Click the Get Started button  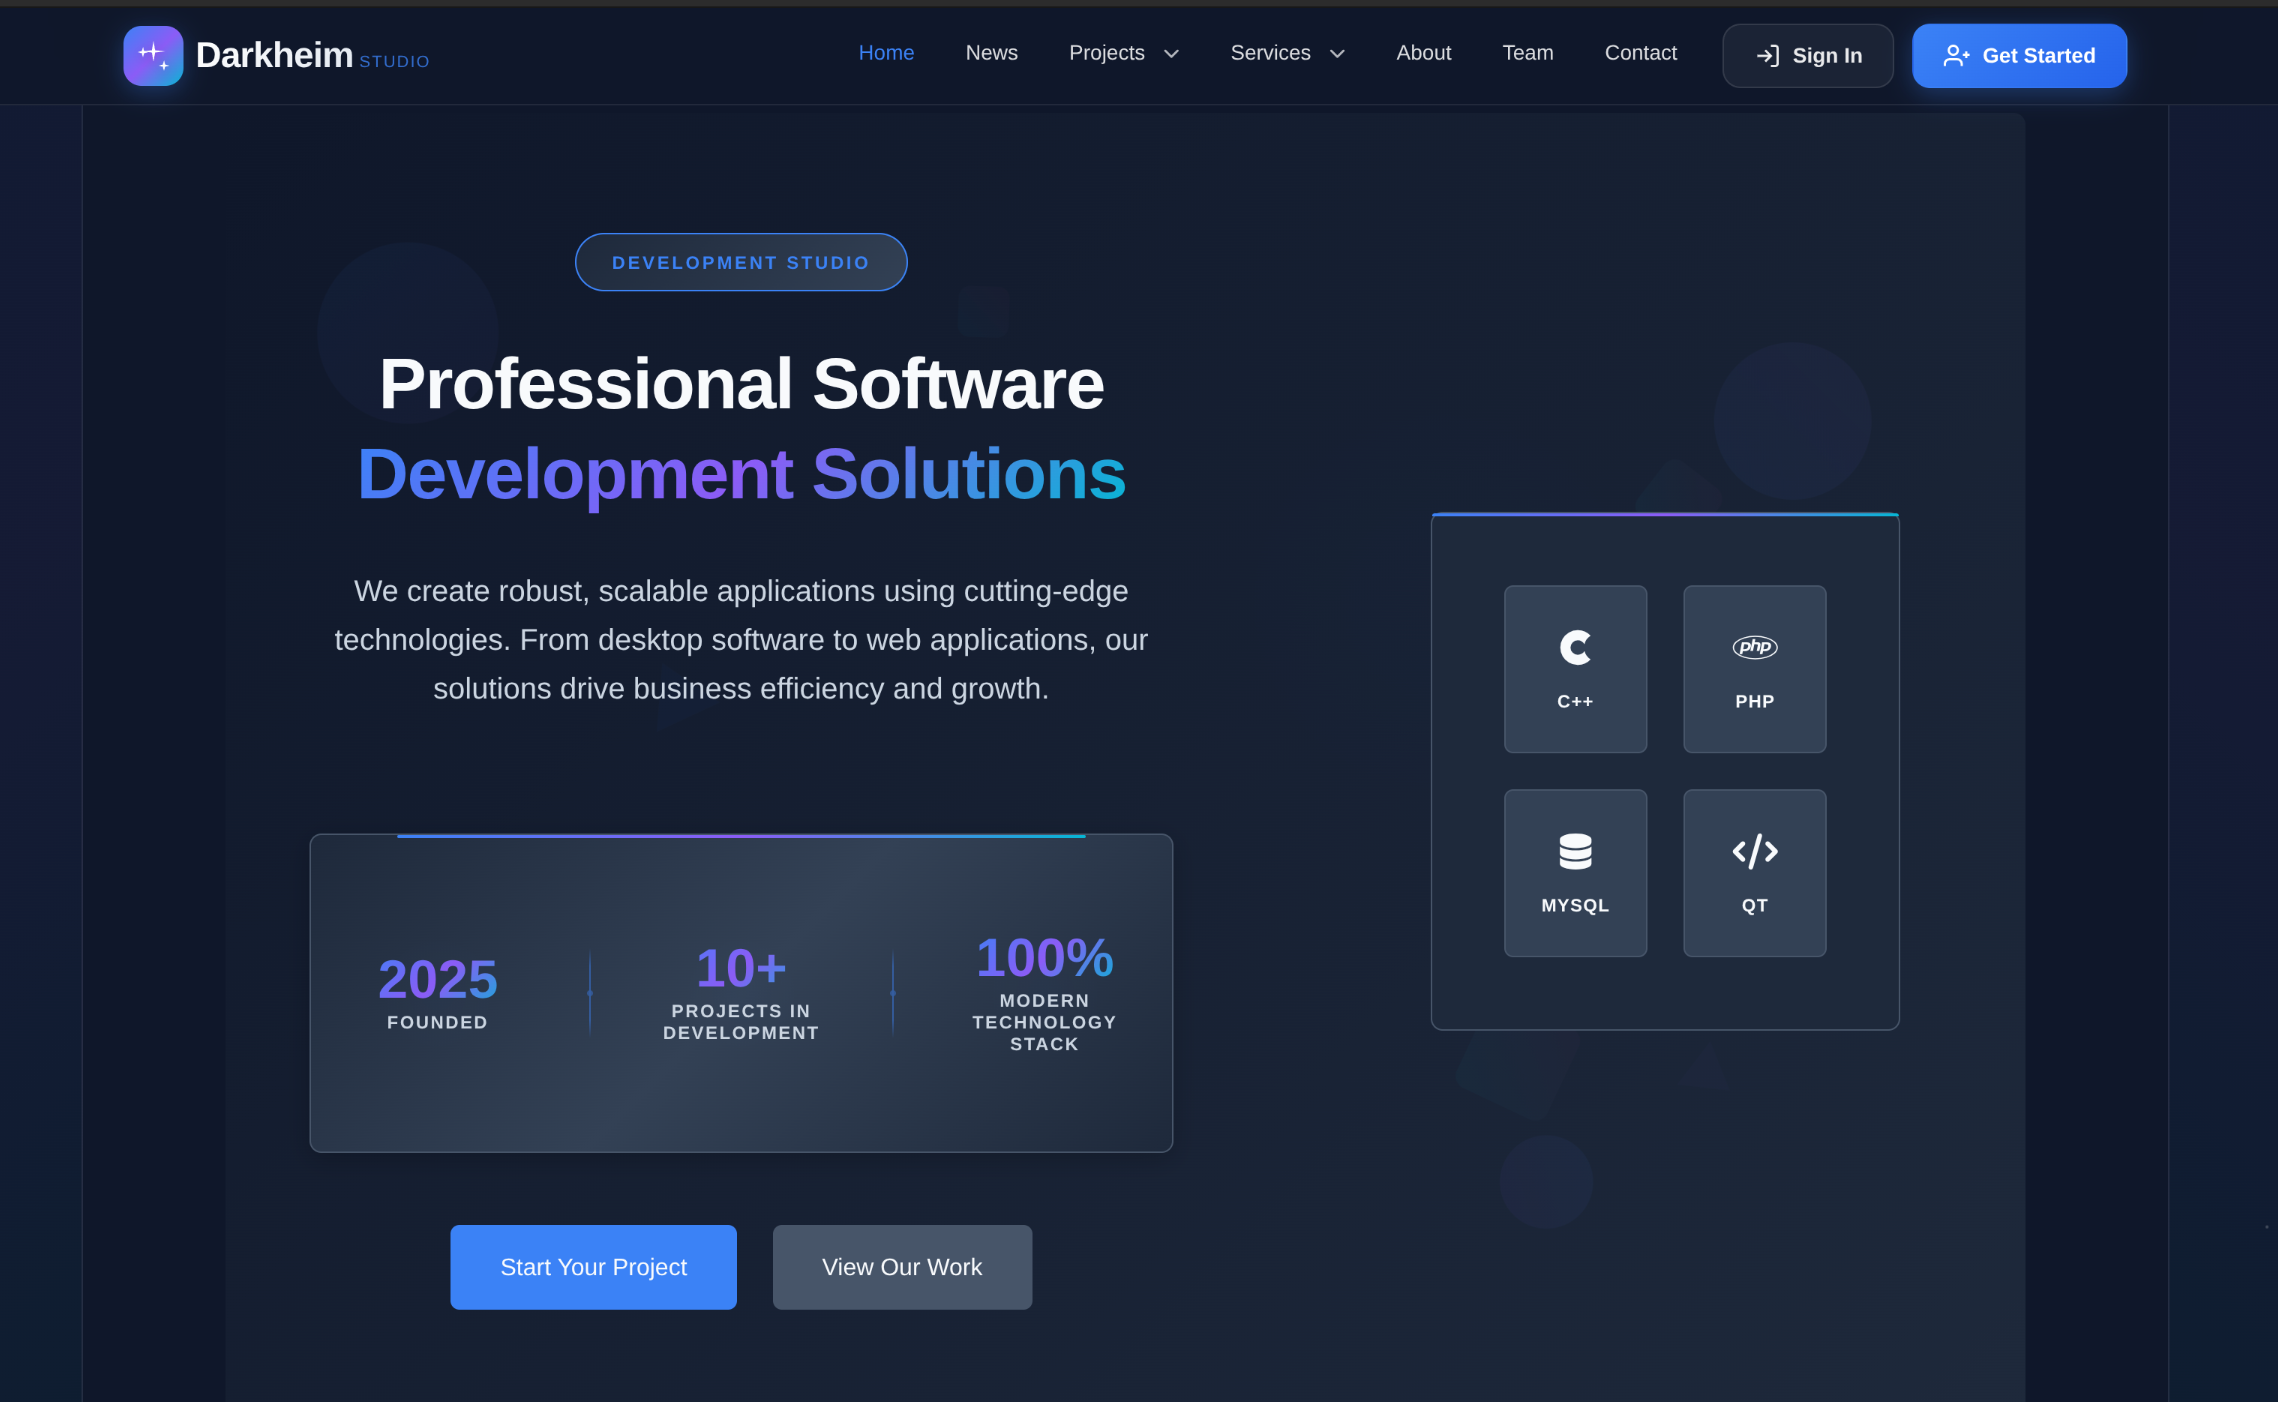click(2019, 56)
